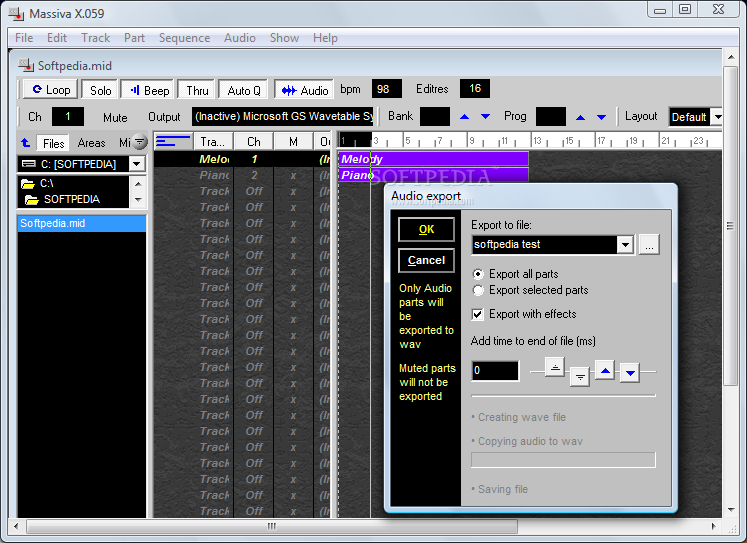Screen dimensions: 747x543
Task: Click the decrement down arrow on slider
Action: [630, 373]
